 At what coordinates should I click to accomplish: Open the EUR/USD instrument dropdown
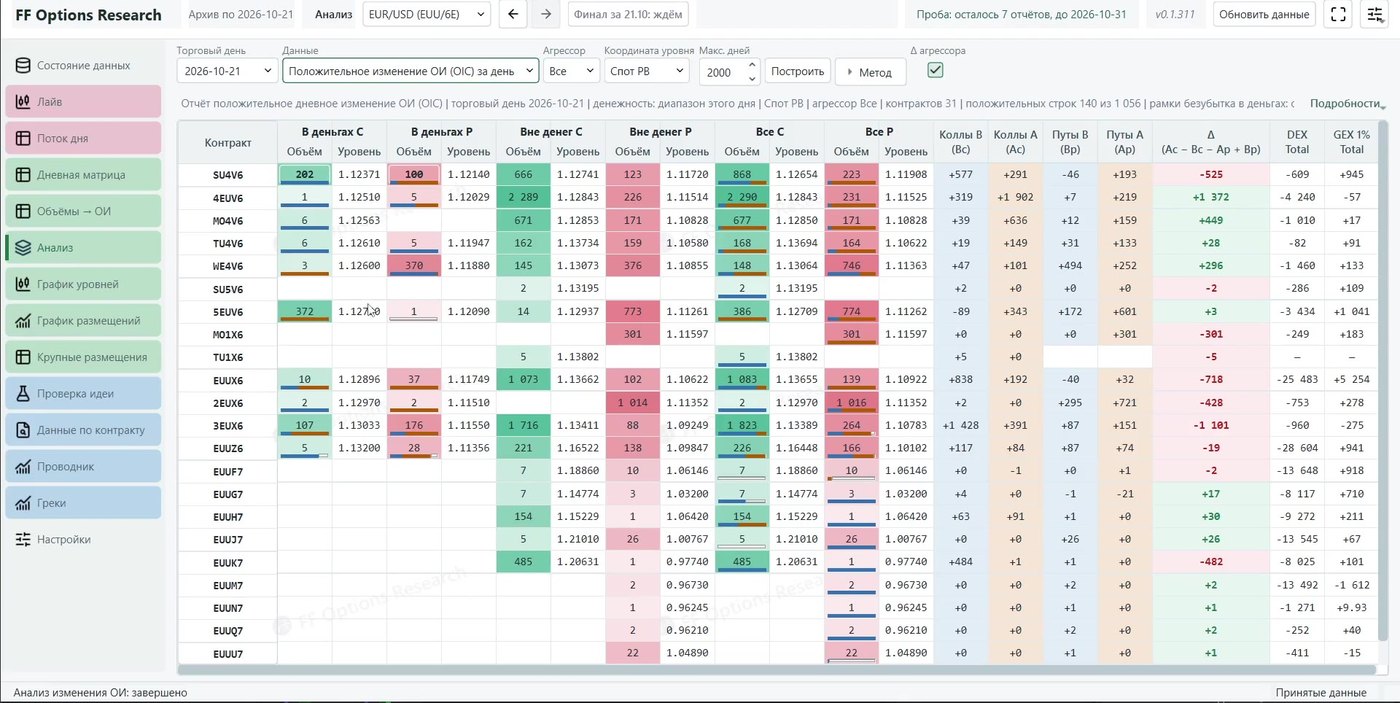[x=426, y=14]
